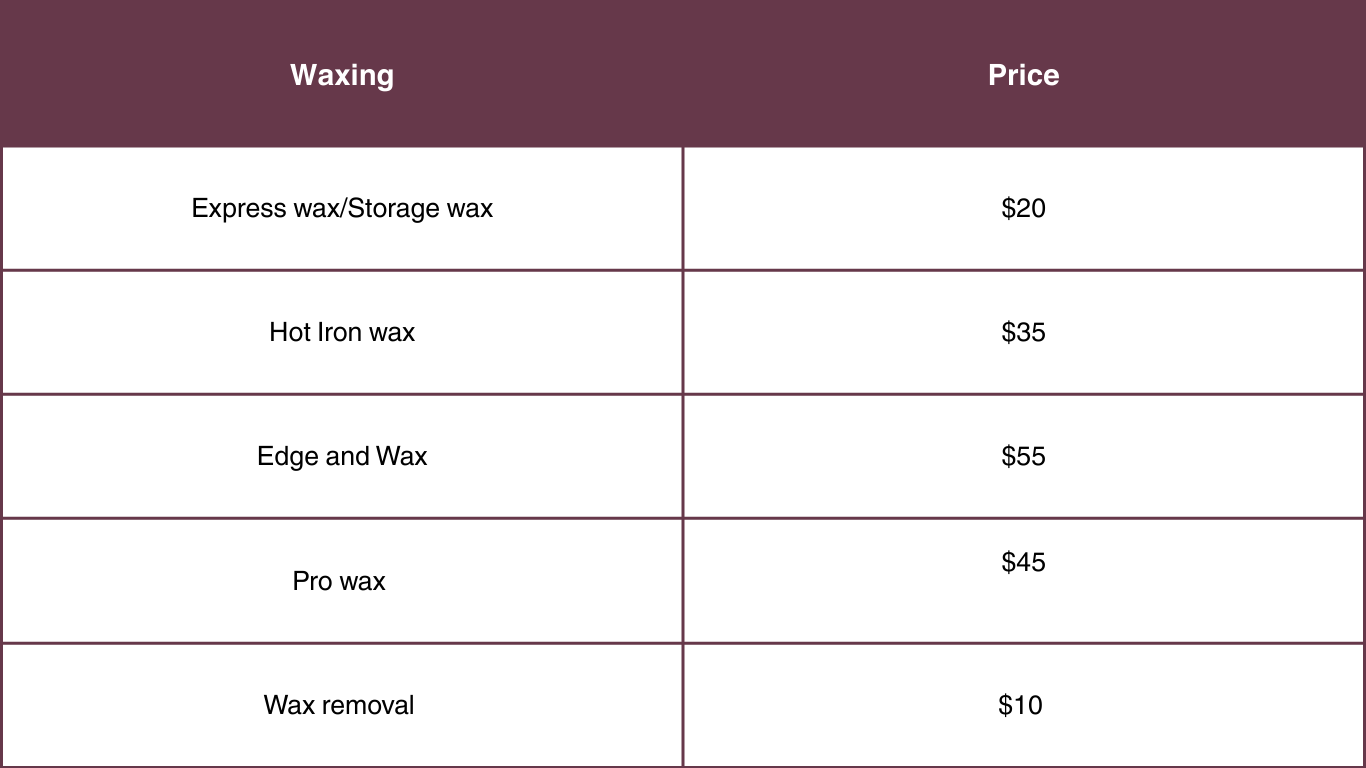
Task: Click the Price column header
Action: (x=1023, y=75)
